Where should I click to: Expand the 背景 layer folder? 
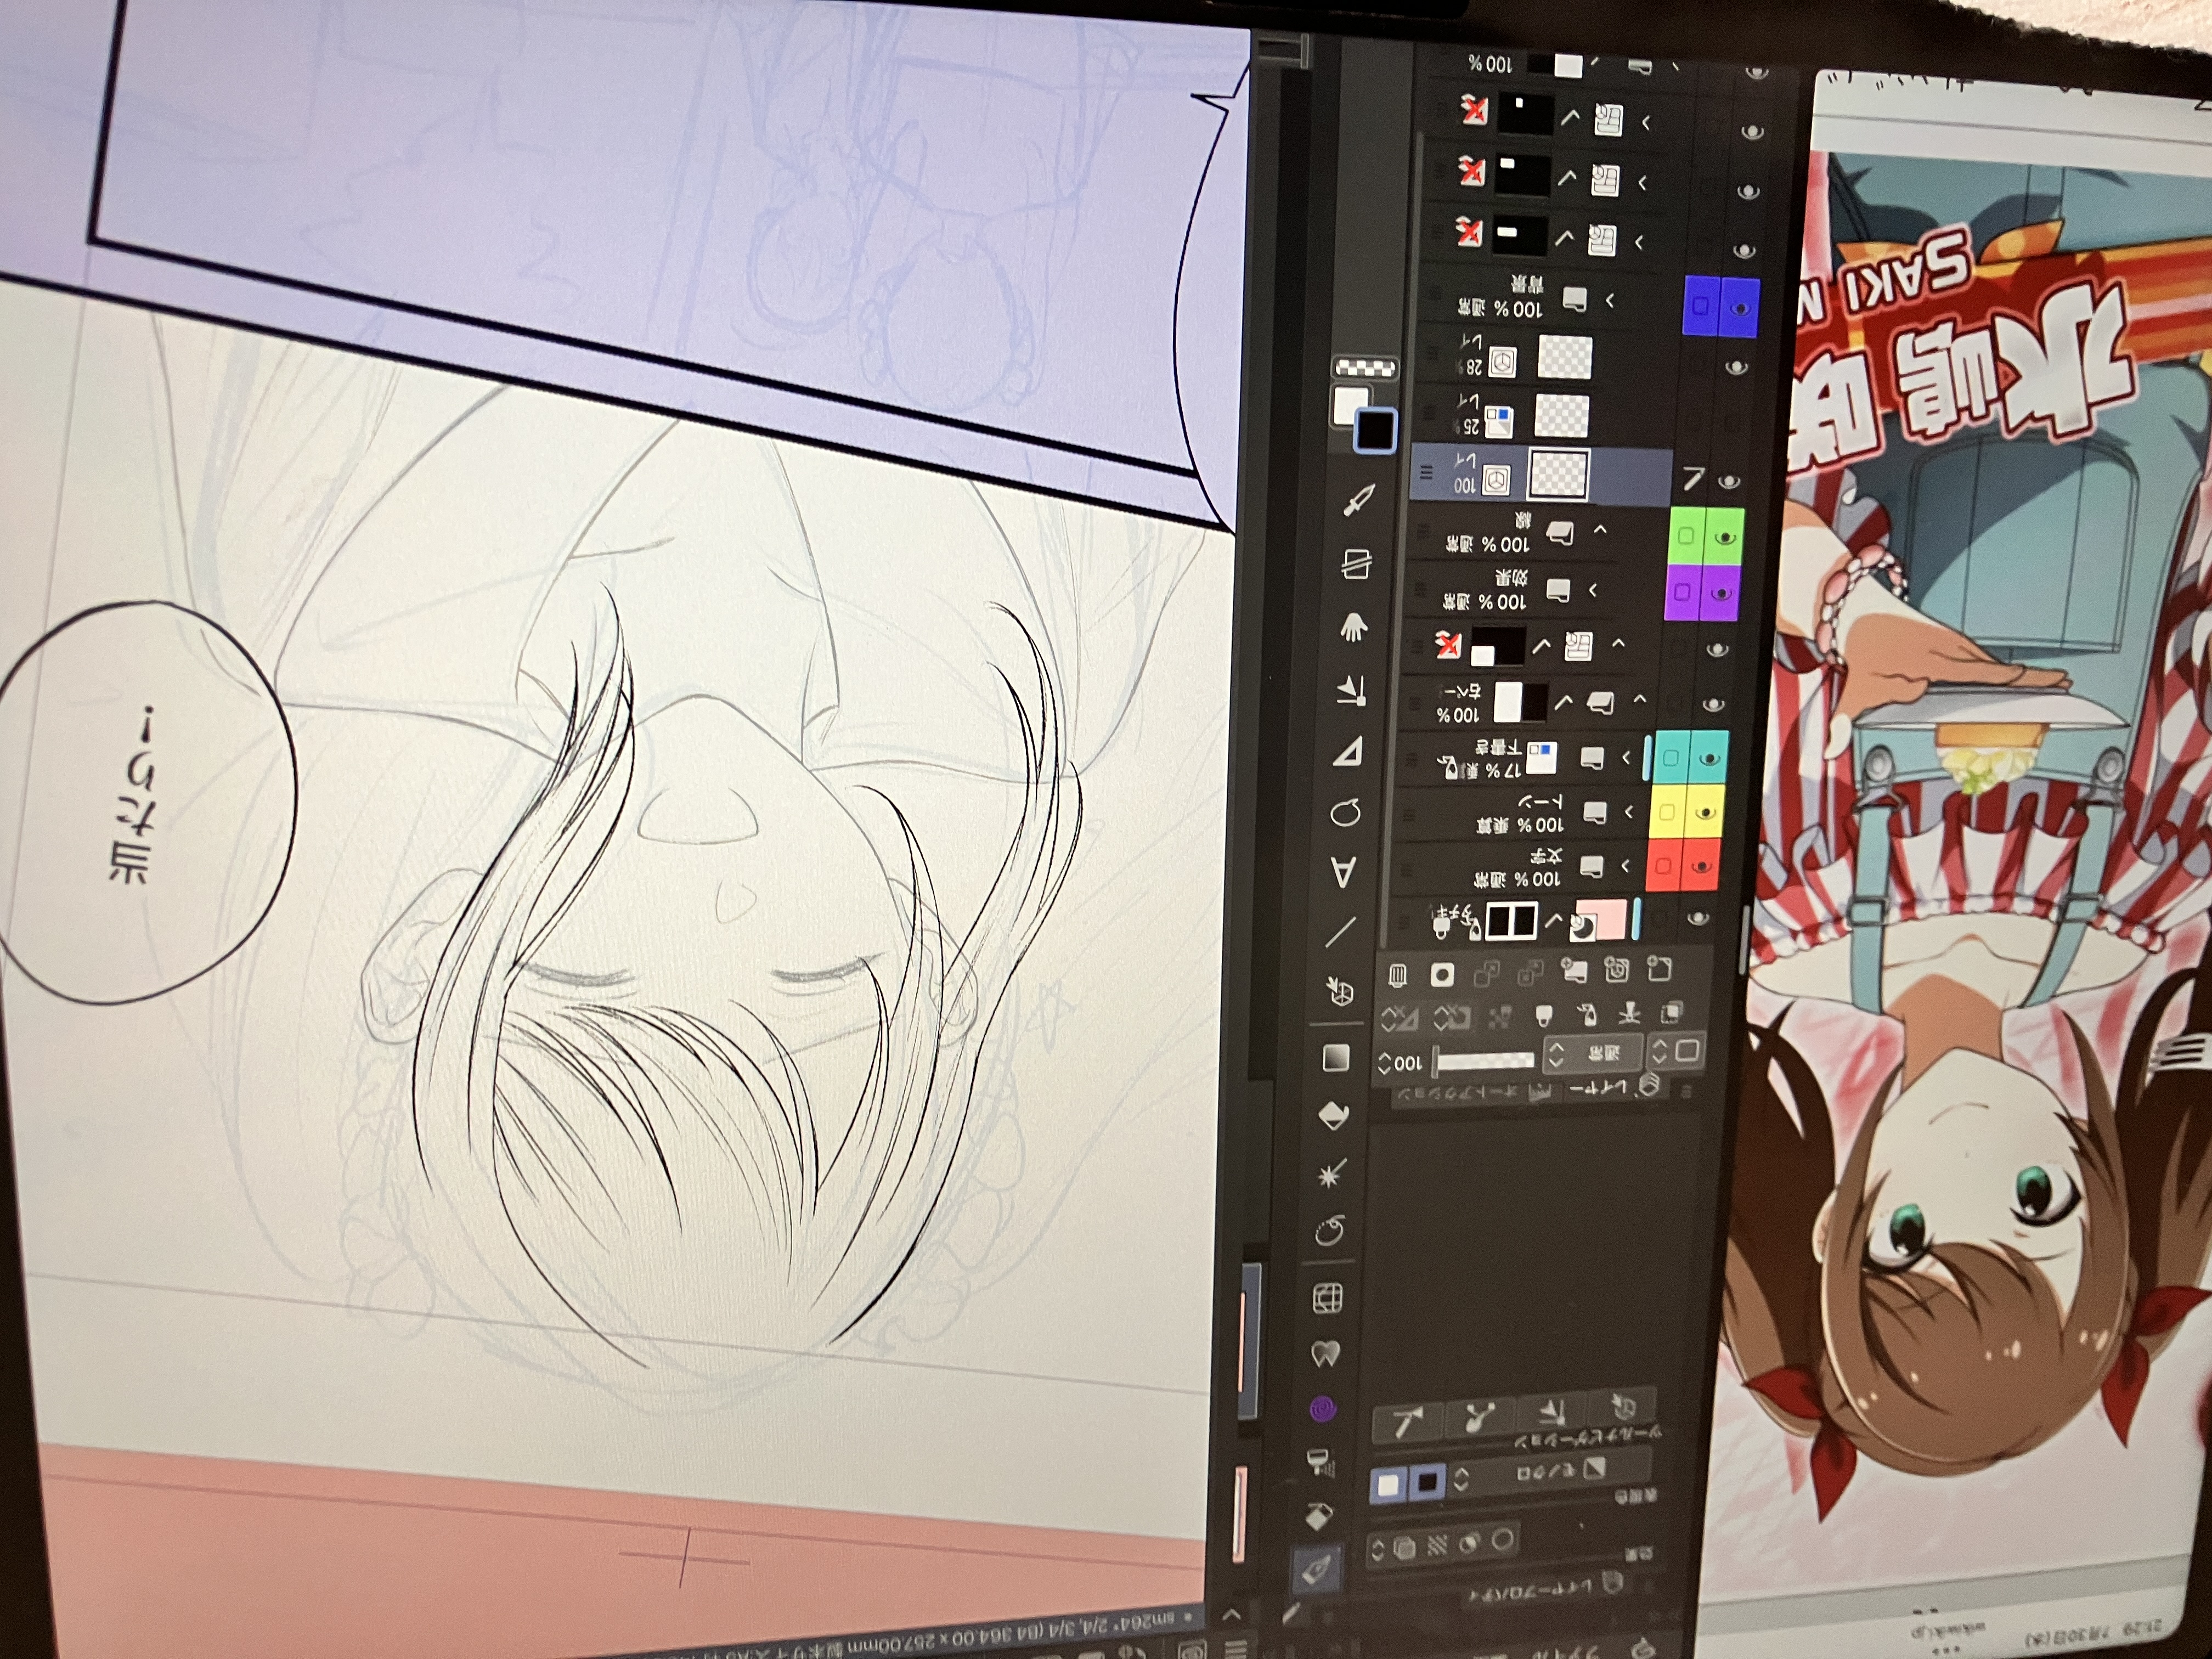tap(1610, 300)
